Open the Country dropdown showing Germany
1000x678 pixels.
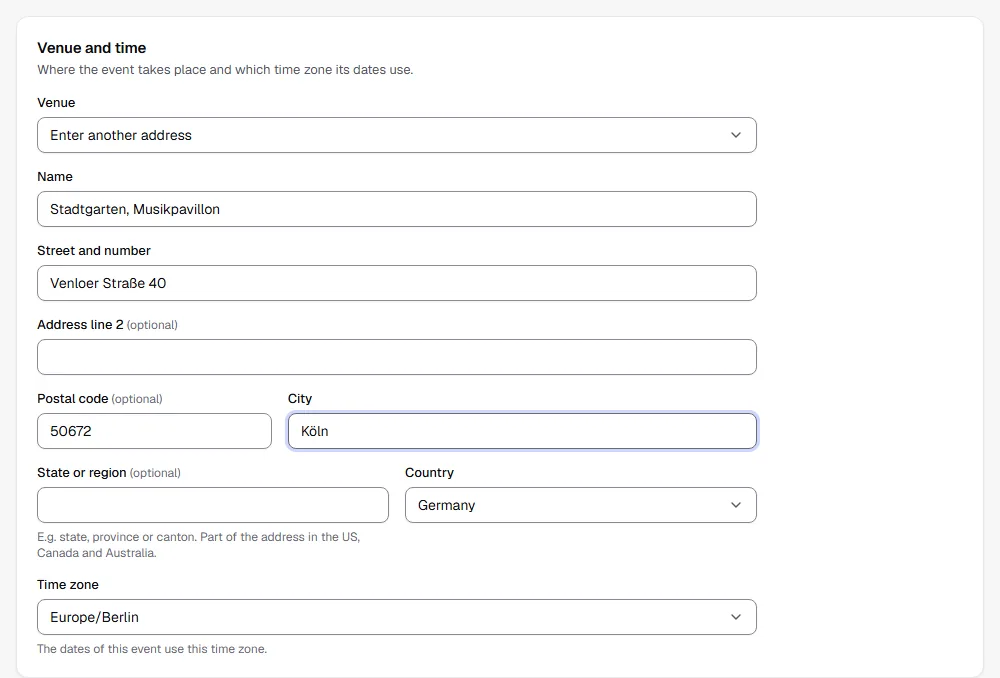tap(581, 505)
